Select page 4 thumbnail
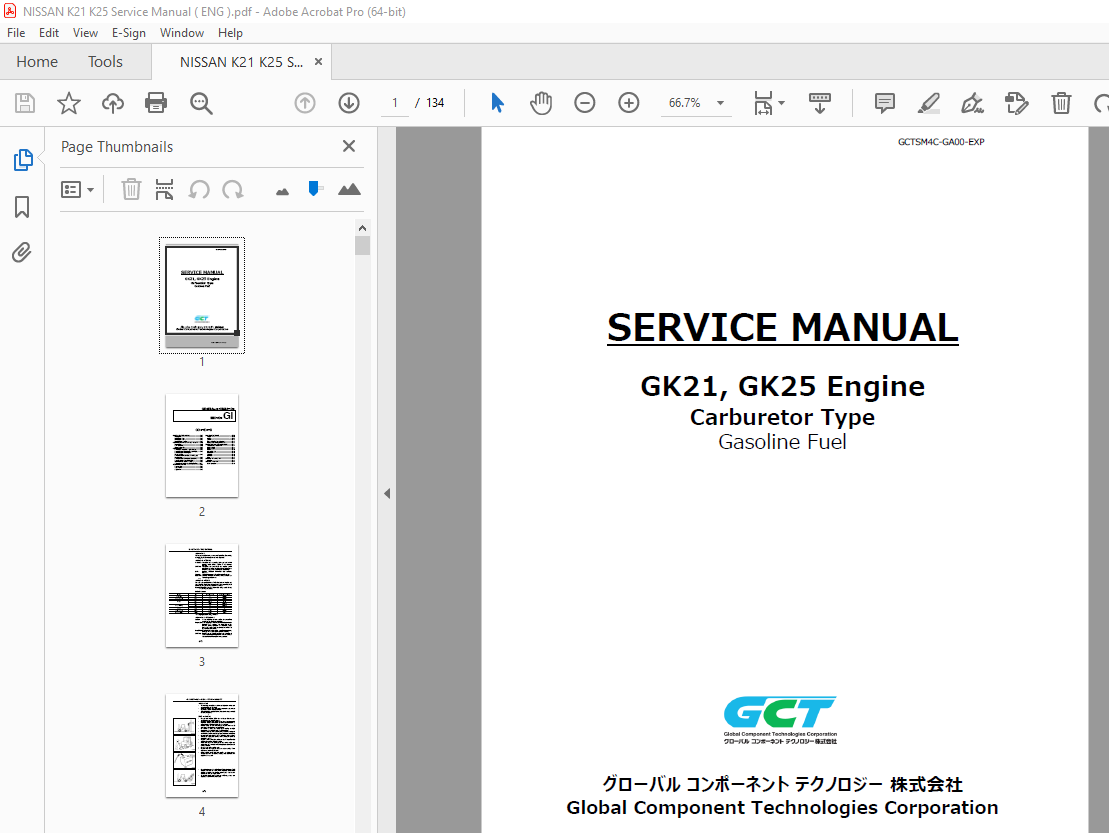 point(202,746)
